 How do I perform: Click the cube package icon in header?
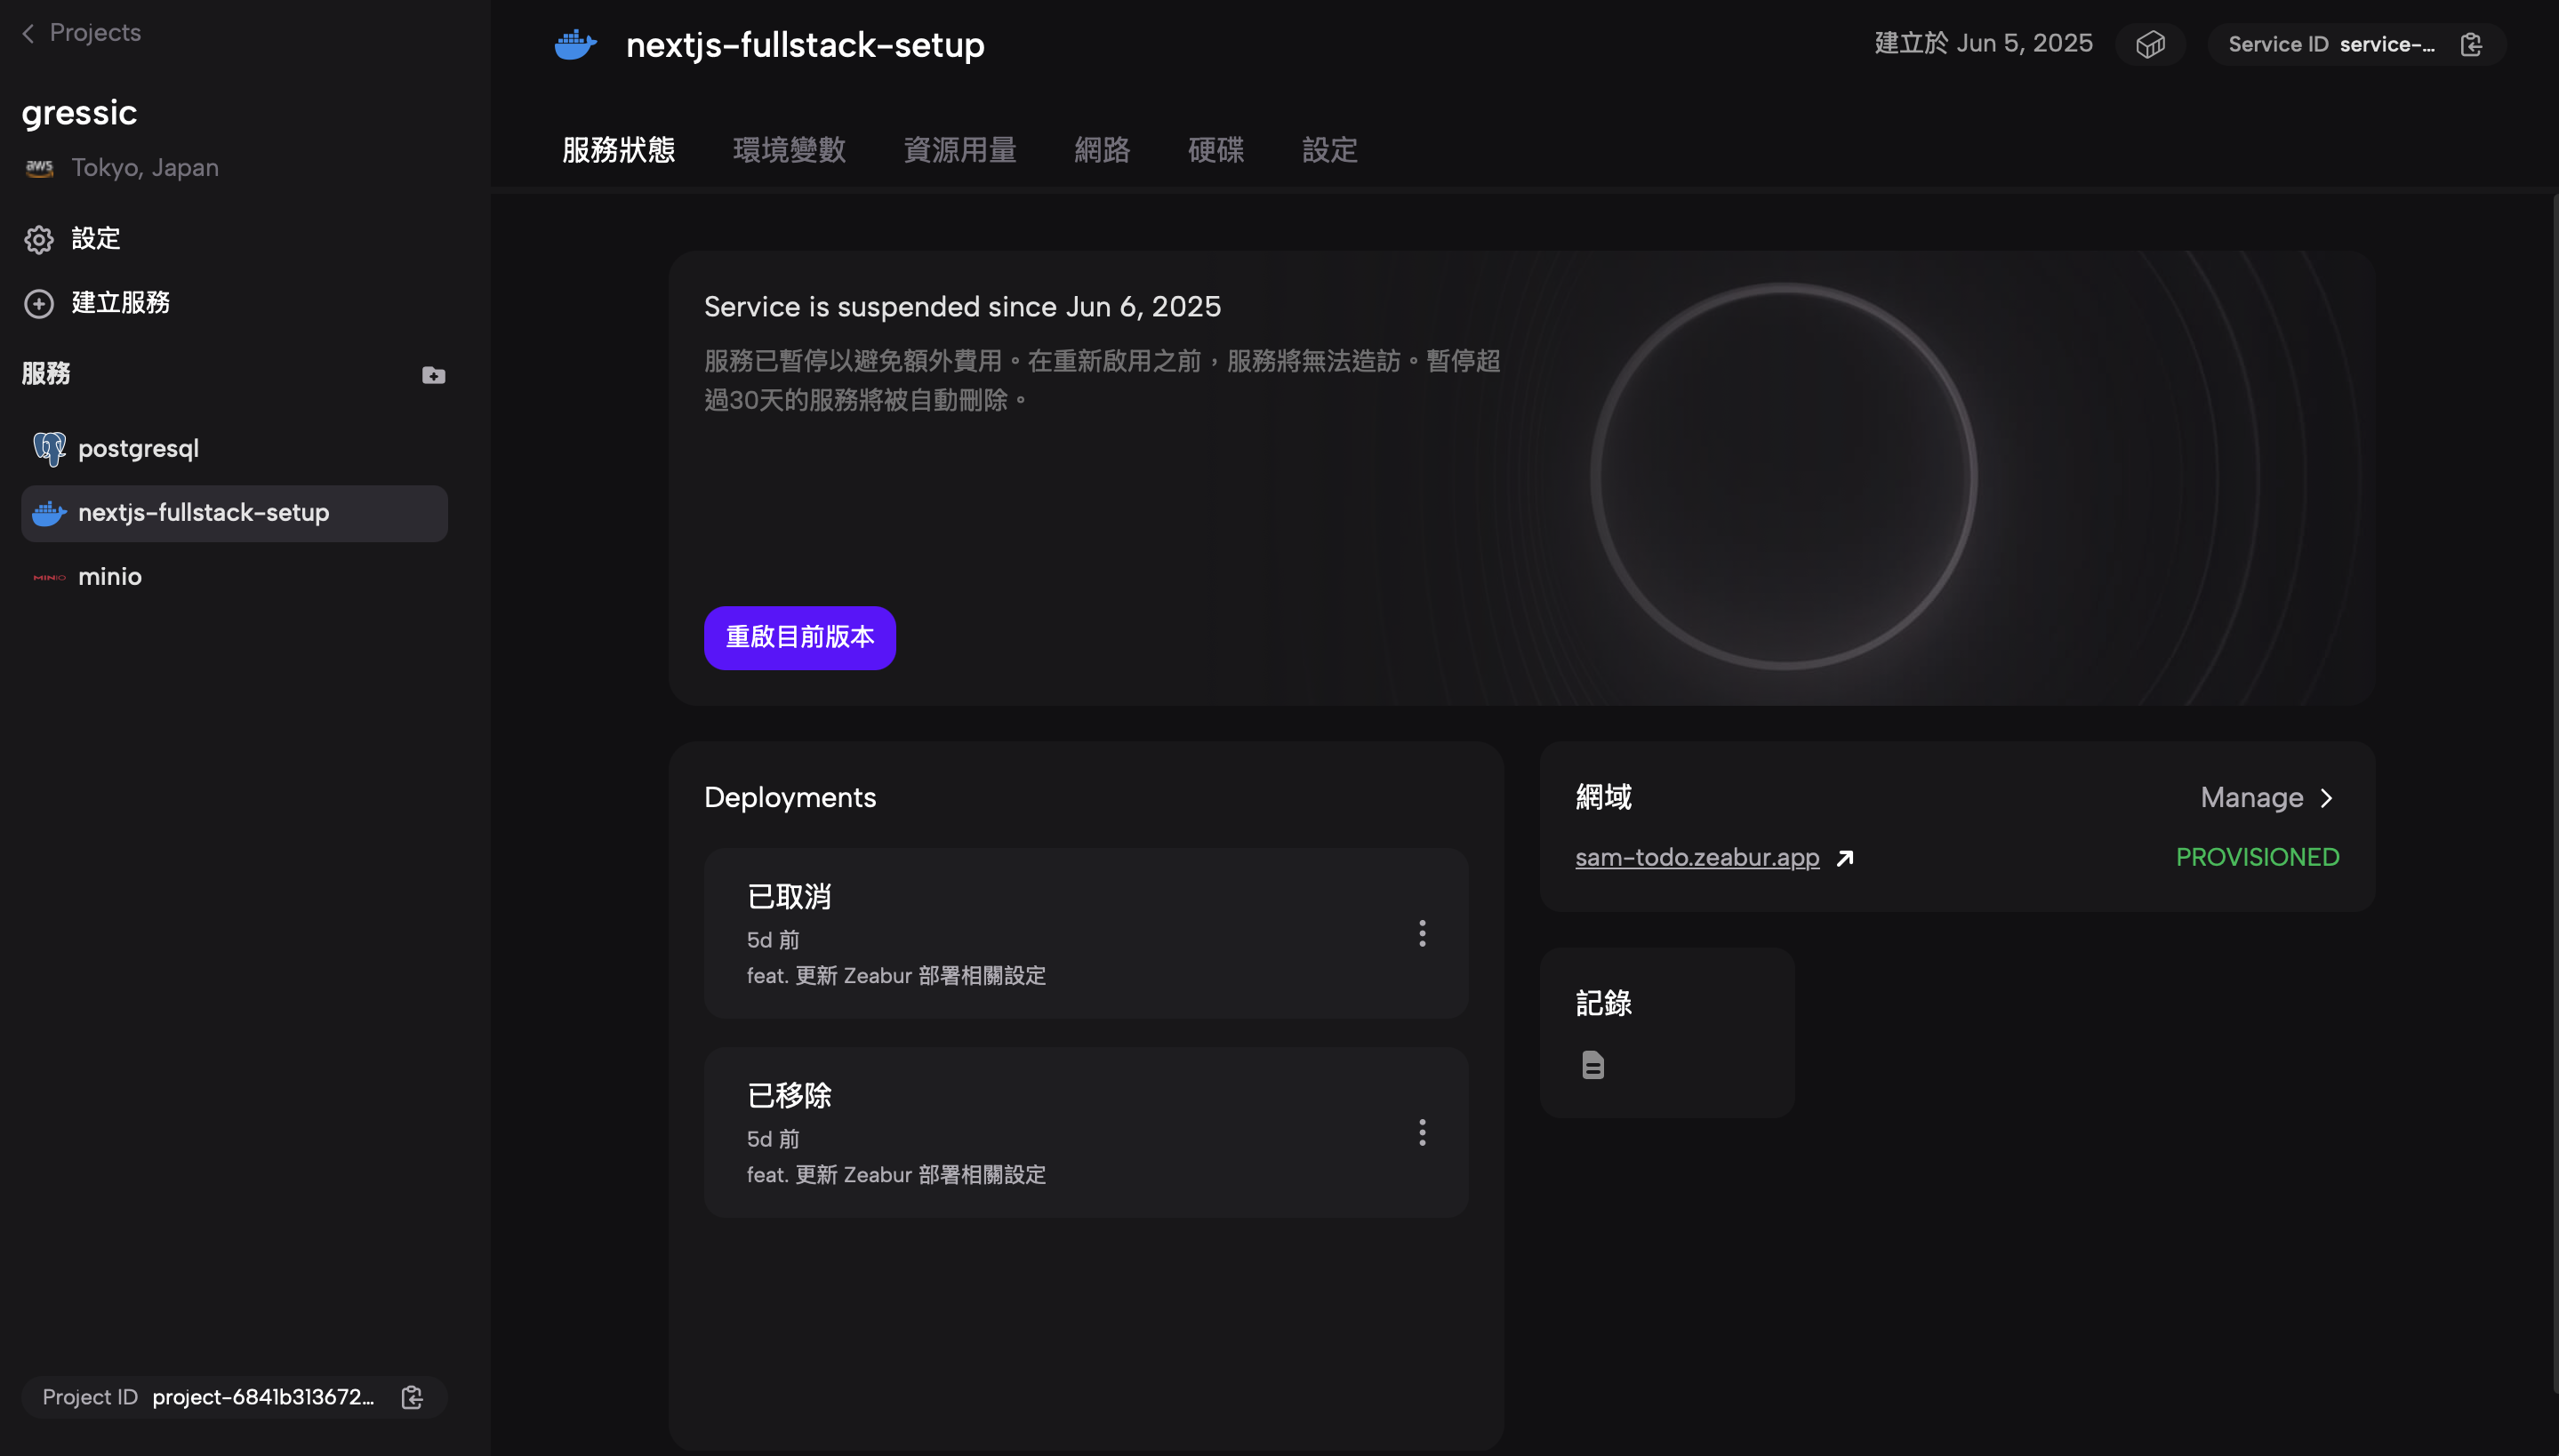click(2150, 45)
